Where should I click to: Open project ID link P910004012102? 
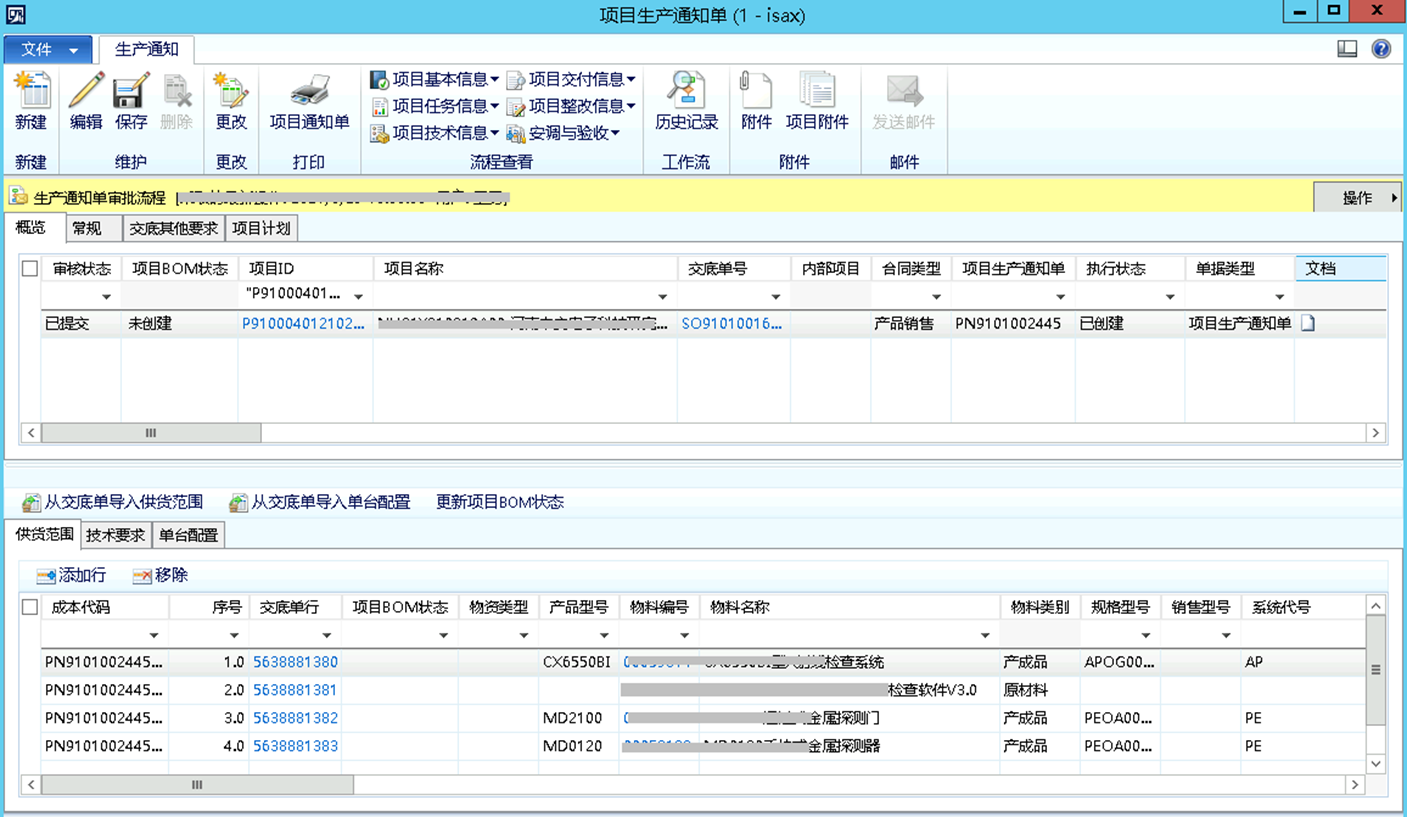coord(304,324)
